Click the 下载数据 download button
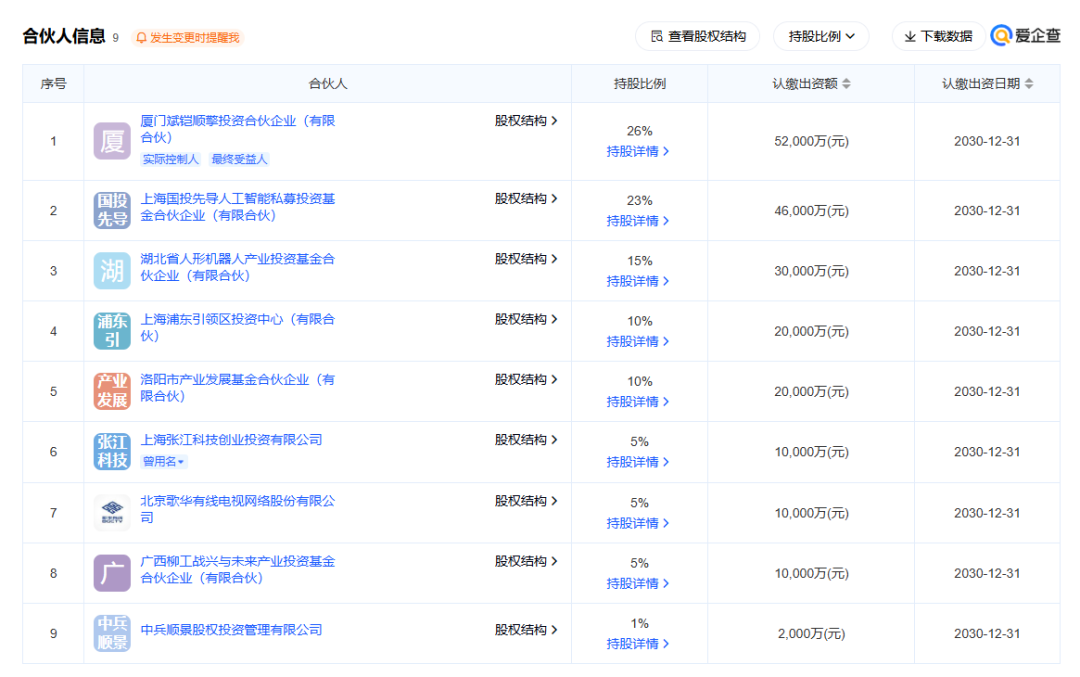 point(937,36)
